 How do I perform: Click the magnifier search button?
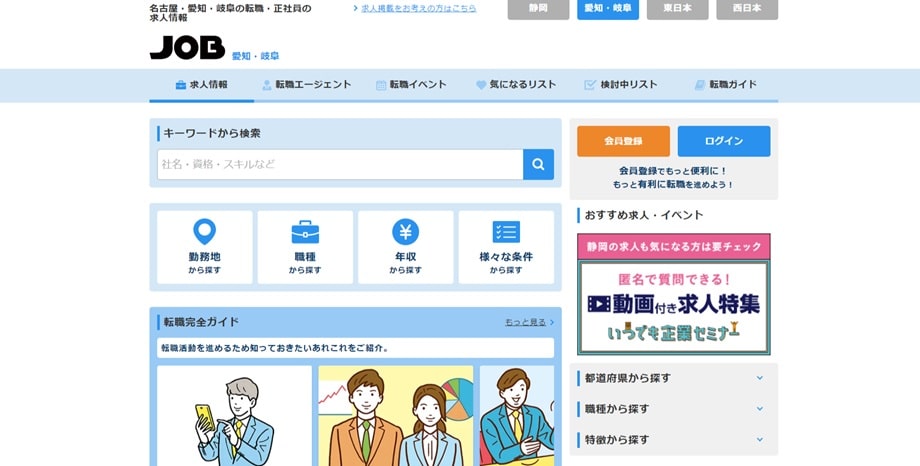538,164
